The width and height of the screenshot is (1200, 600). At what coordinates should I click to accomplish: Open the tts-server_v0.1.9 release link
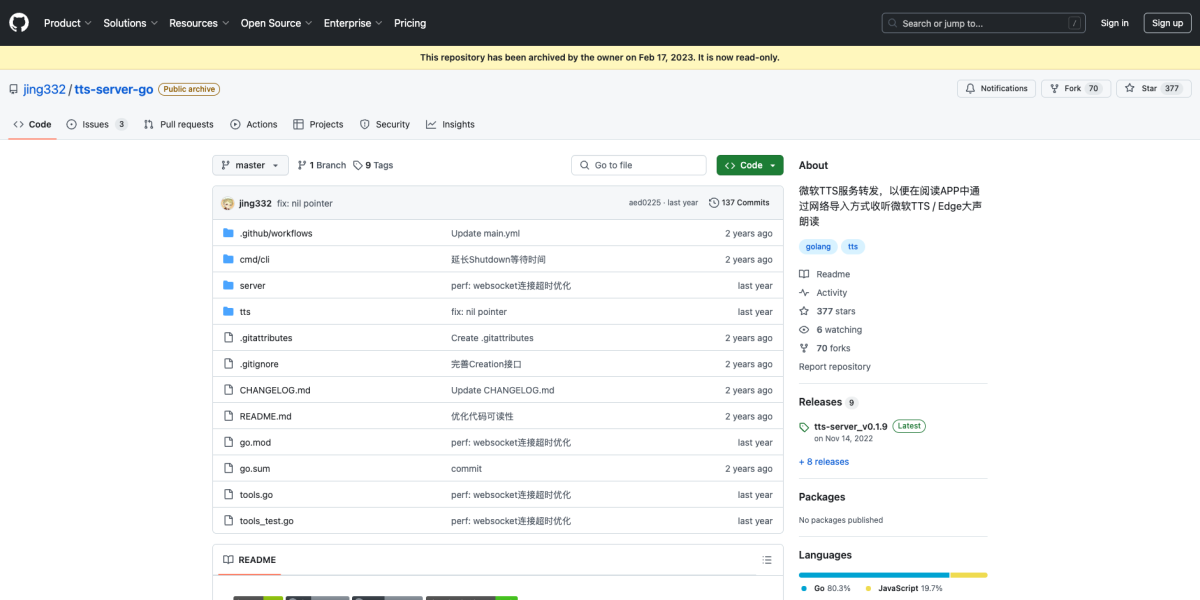852,425
